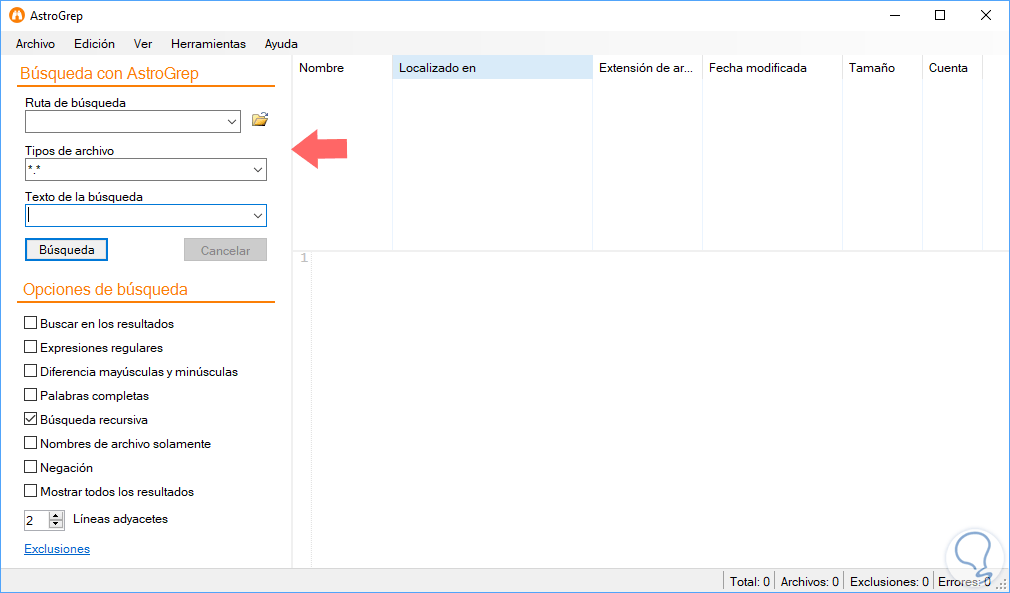Open the Ayuda menu
This screenshot has height=593, width=1010.
coord(281,44)
